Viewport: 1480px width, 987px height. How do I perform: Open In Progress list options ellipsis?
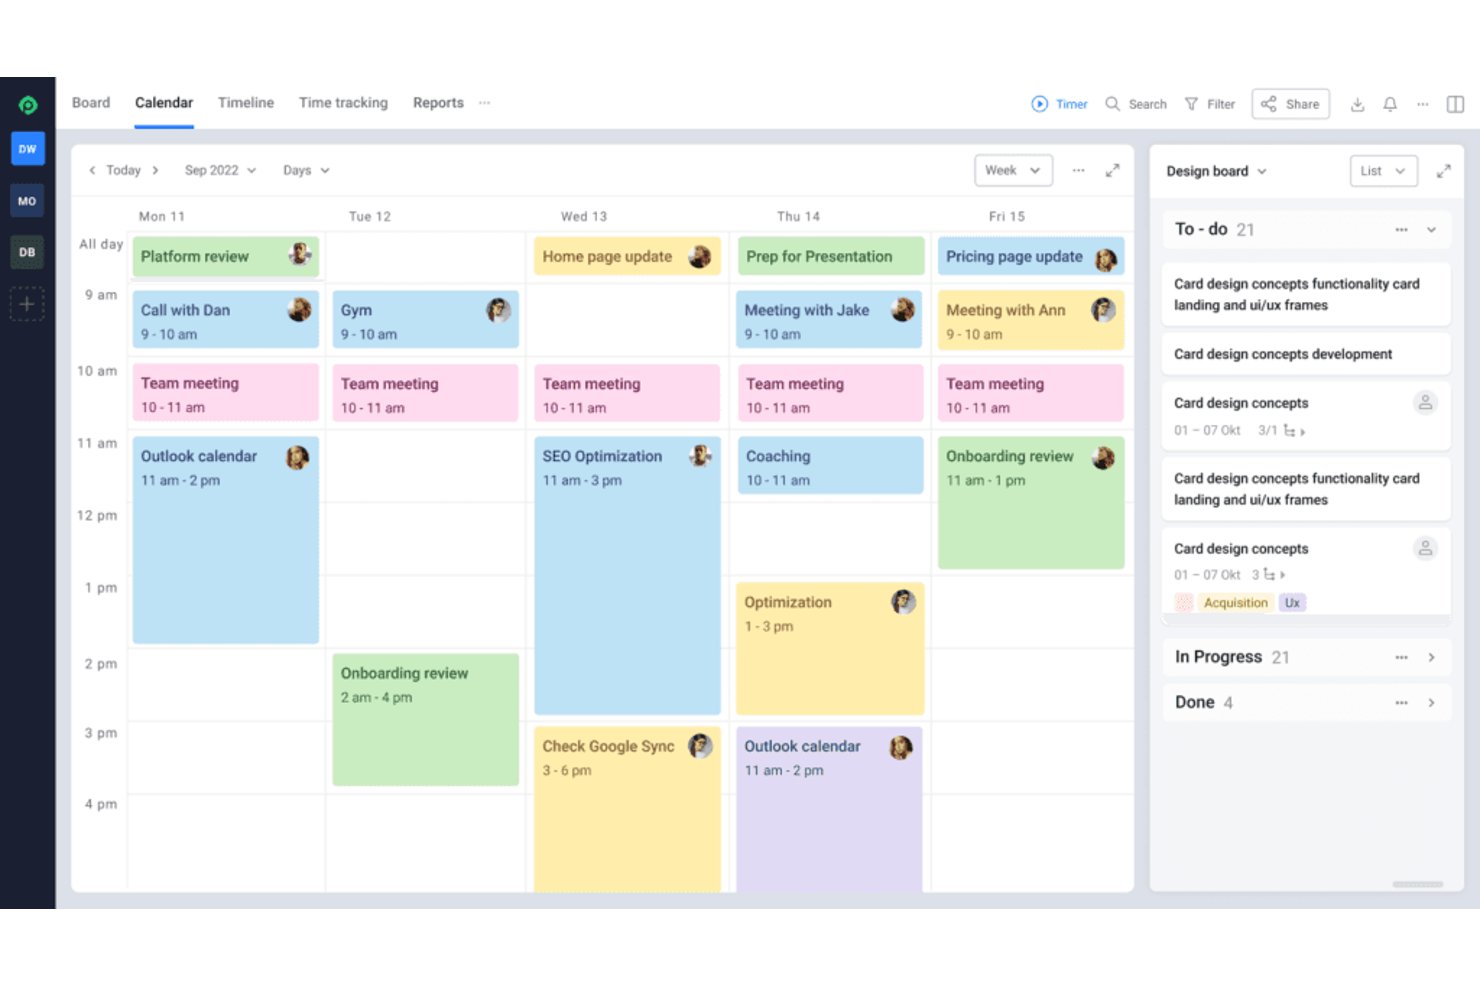click(1401, 657)
